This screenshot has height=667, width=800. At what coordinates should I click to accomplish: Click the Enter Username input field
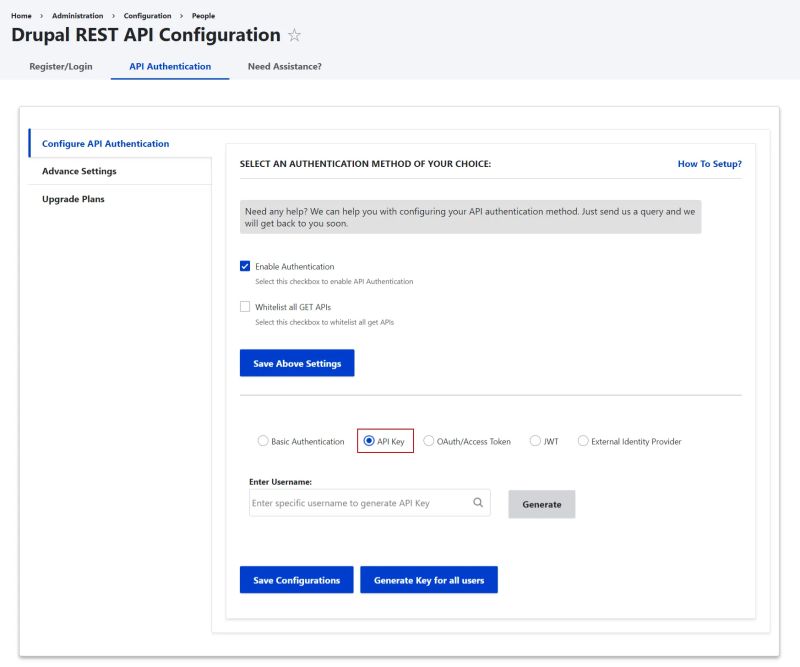358,503
